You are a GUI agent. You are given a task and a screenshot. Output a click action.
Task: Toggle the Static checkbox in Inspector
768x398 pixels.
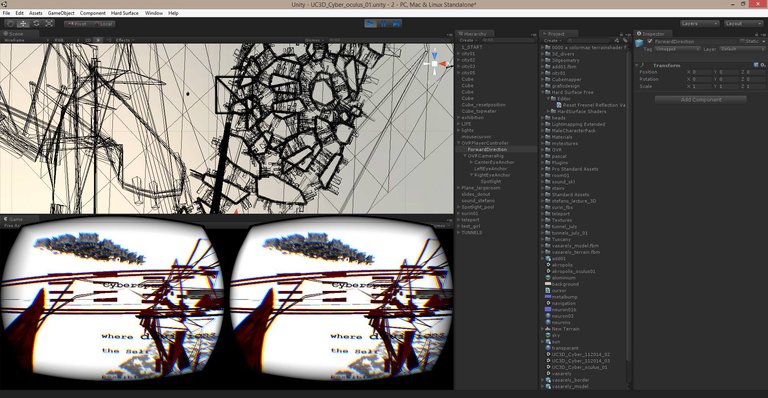tap(742, 41)
